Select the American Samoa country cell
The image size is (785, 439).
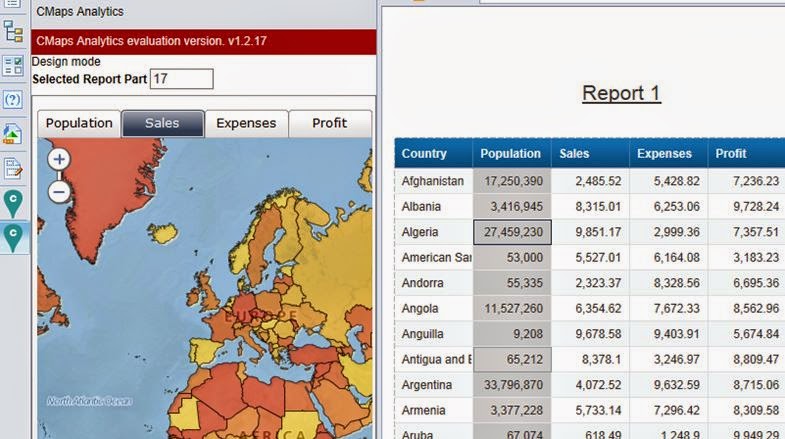point(434,258)
